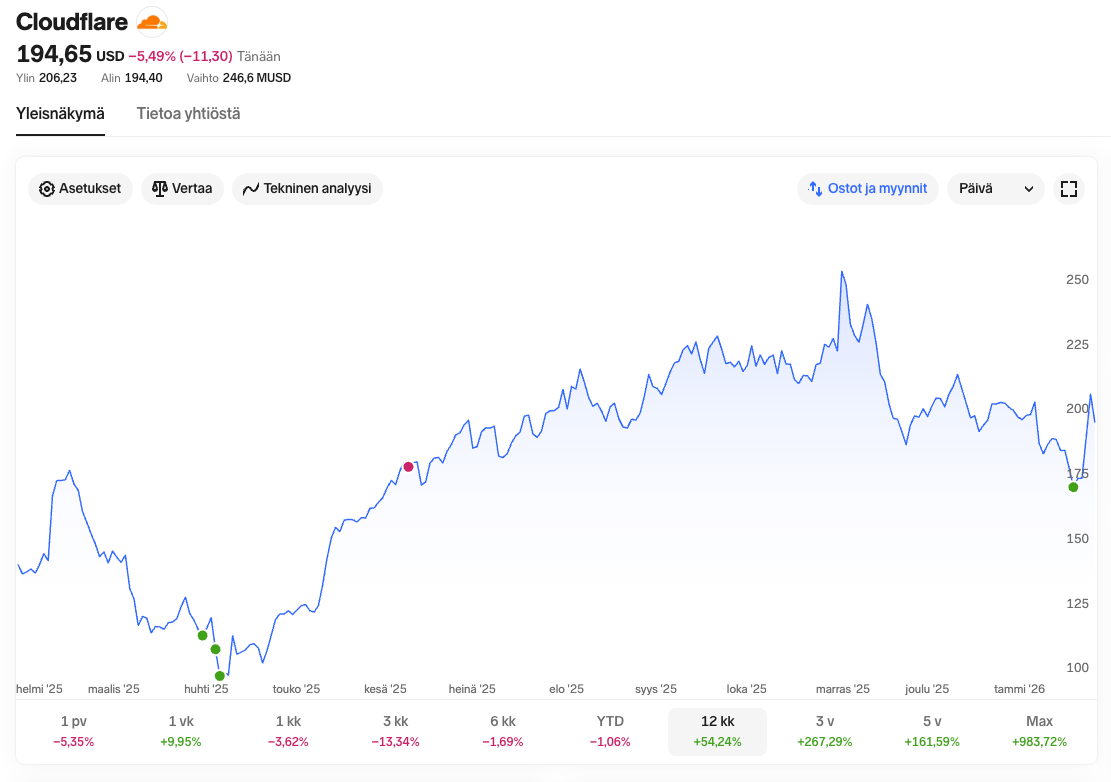Click the Cloudflare heading
This screenshot has height=782, width=1111.
point(72,22)
